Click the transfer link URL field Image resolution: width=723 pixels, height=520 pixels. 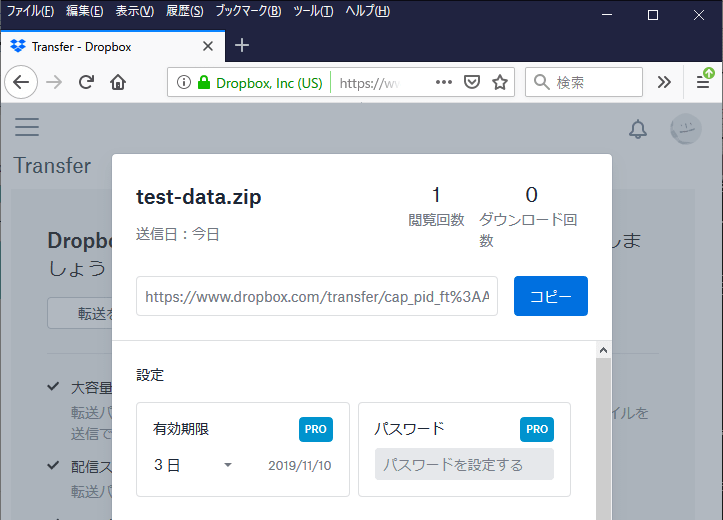(317, 296)
